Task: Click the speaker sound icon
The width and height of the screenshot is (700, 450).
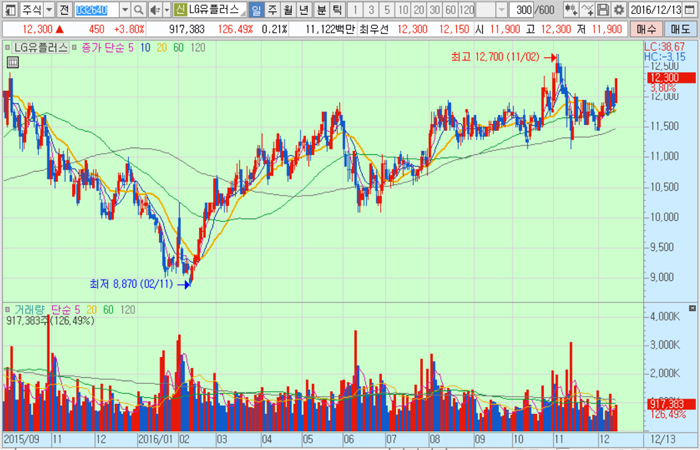Action: [x=155, y=9]
